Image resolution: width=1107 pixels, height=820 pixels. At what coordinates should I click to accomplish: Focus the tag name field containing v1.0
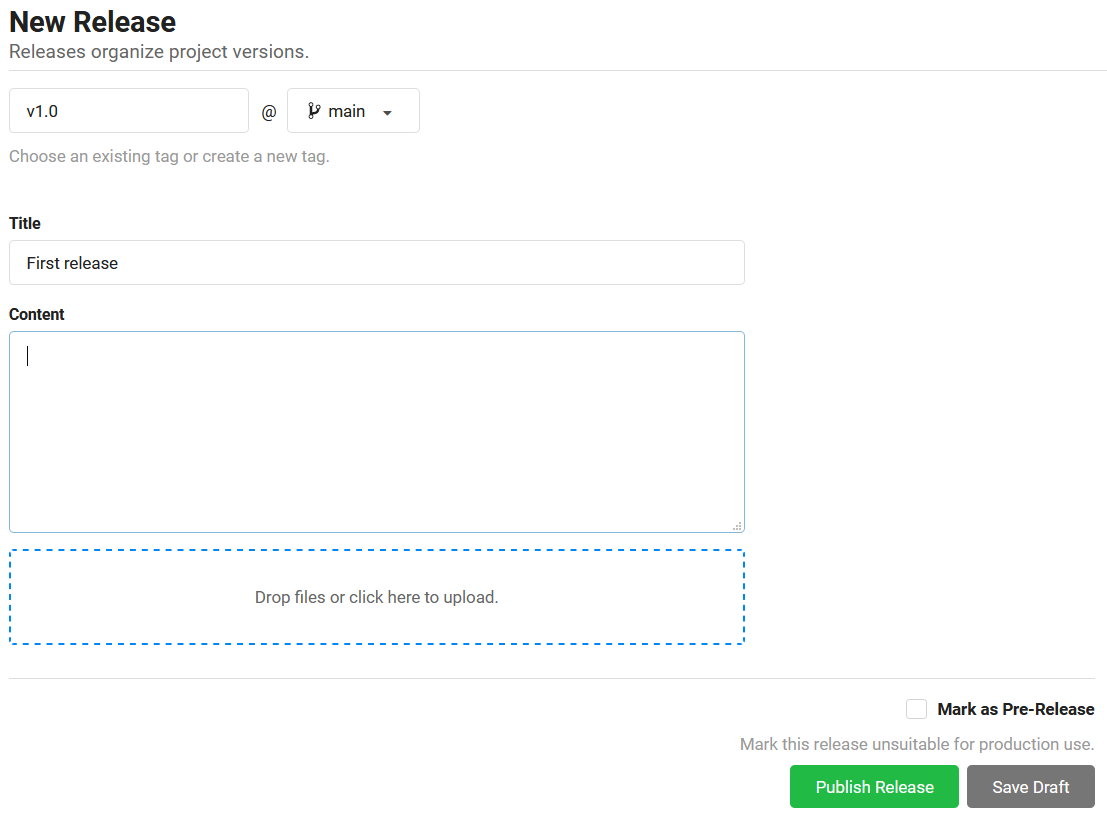(129, 111)
